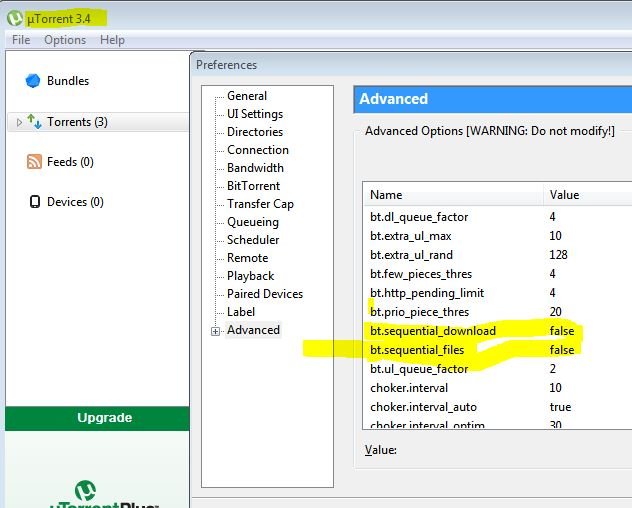The height and width of the screenshot is (508, 632).
Task: Select Paired Devices in Preferences tree
Action: coord(265,294)
